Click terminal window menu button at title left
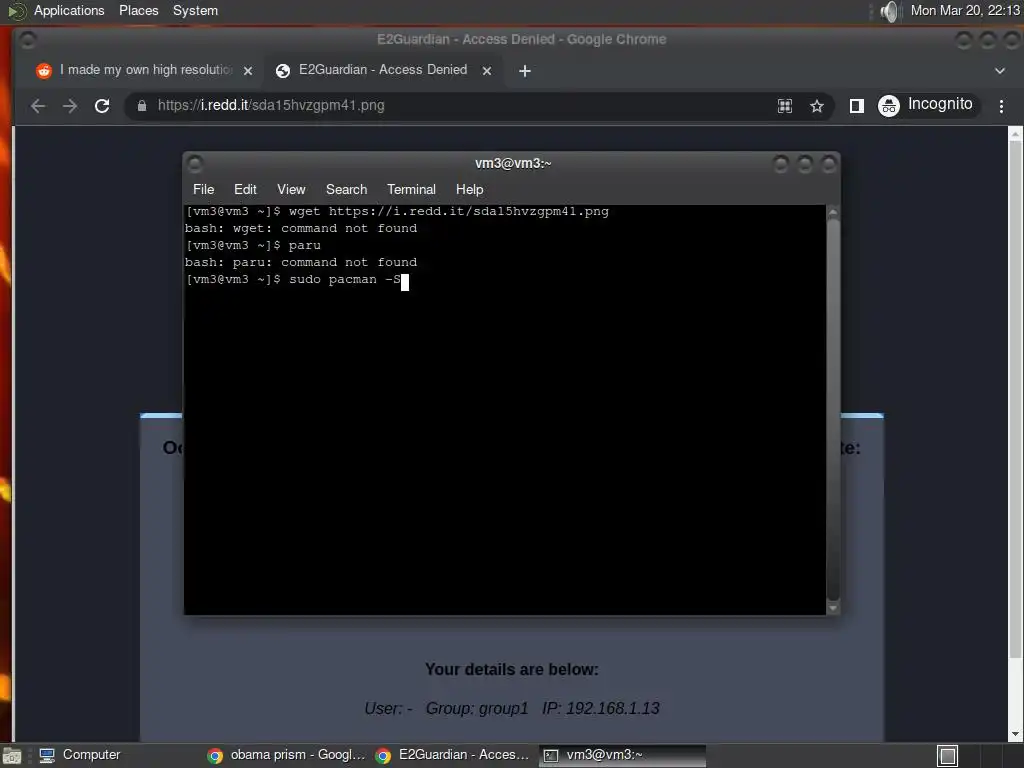 point(195,163)
